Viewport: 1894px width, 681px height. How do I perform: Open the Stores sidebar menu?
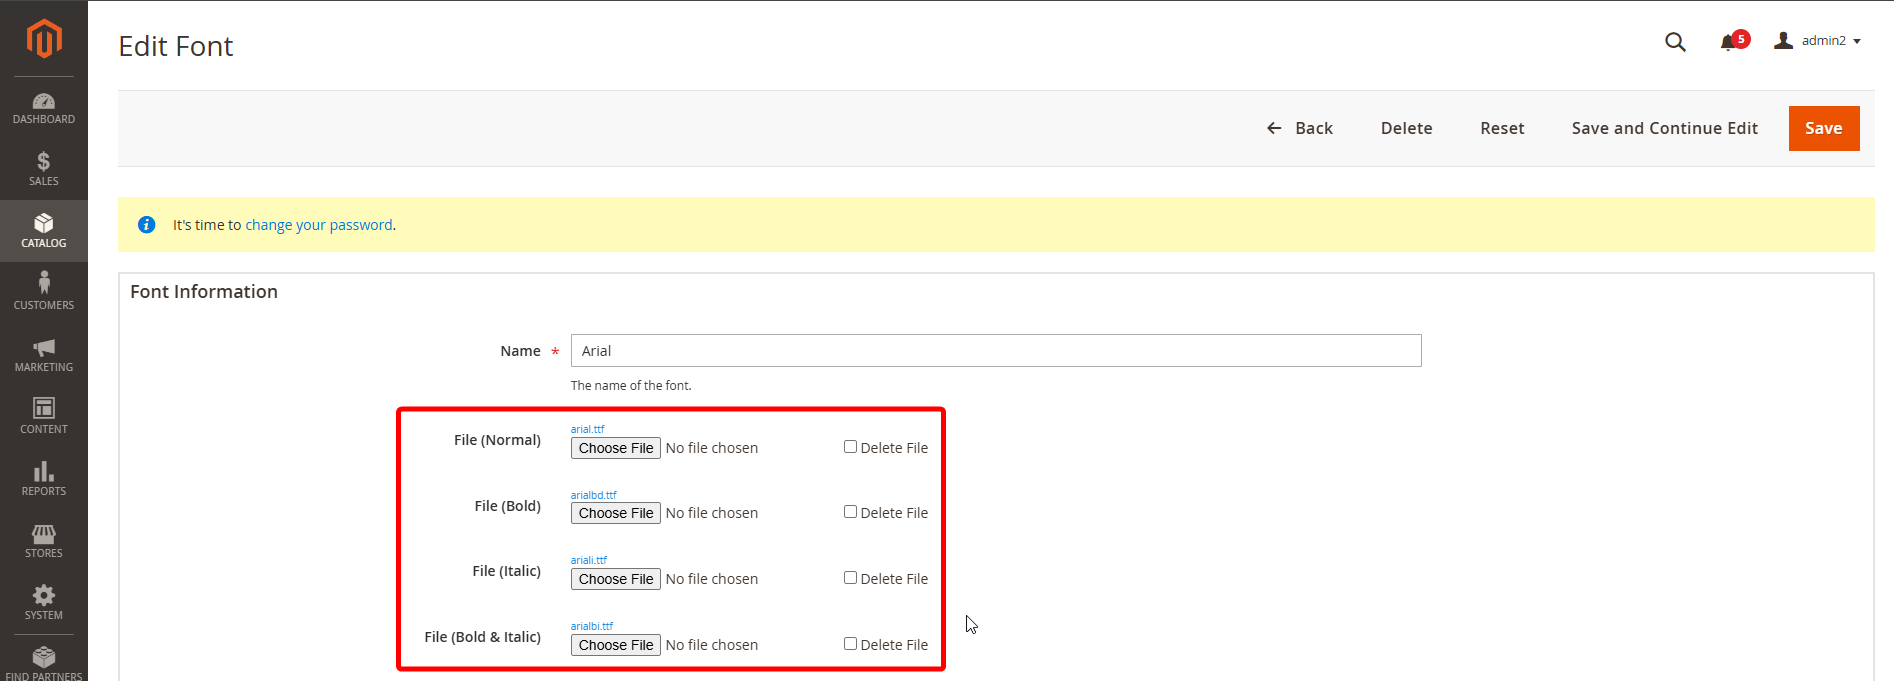[x=43, y=540]
